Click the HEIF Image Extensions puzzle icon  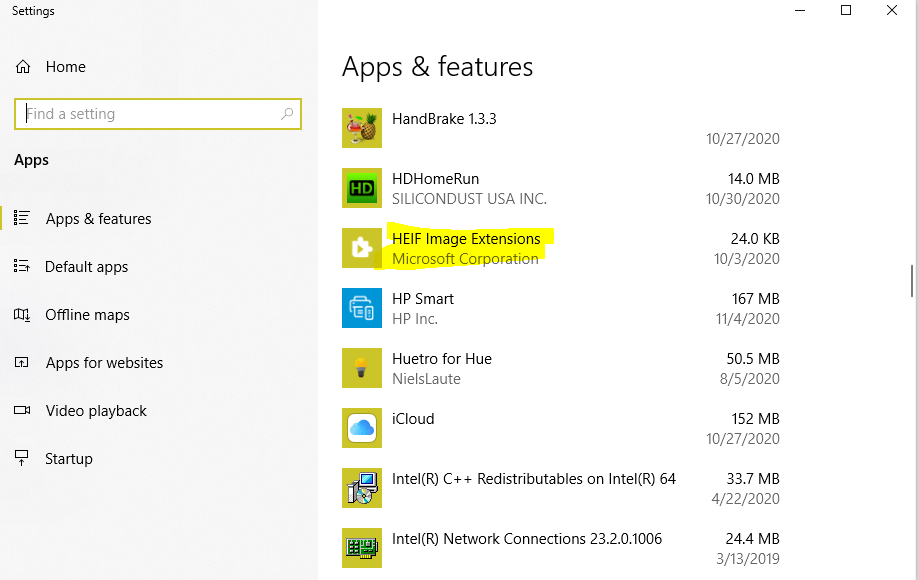[x=362, y=248]
